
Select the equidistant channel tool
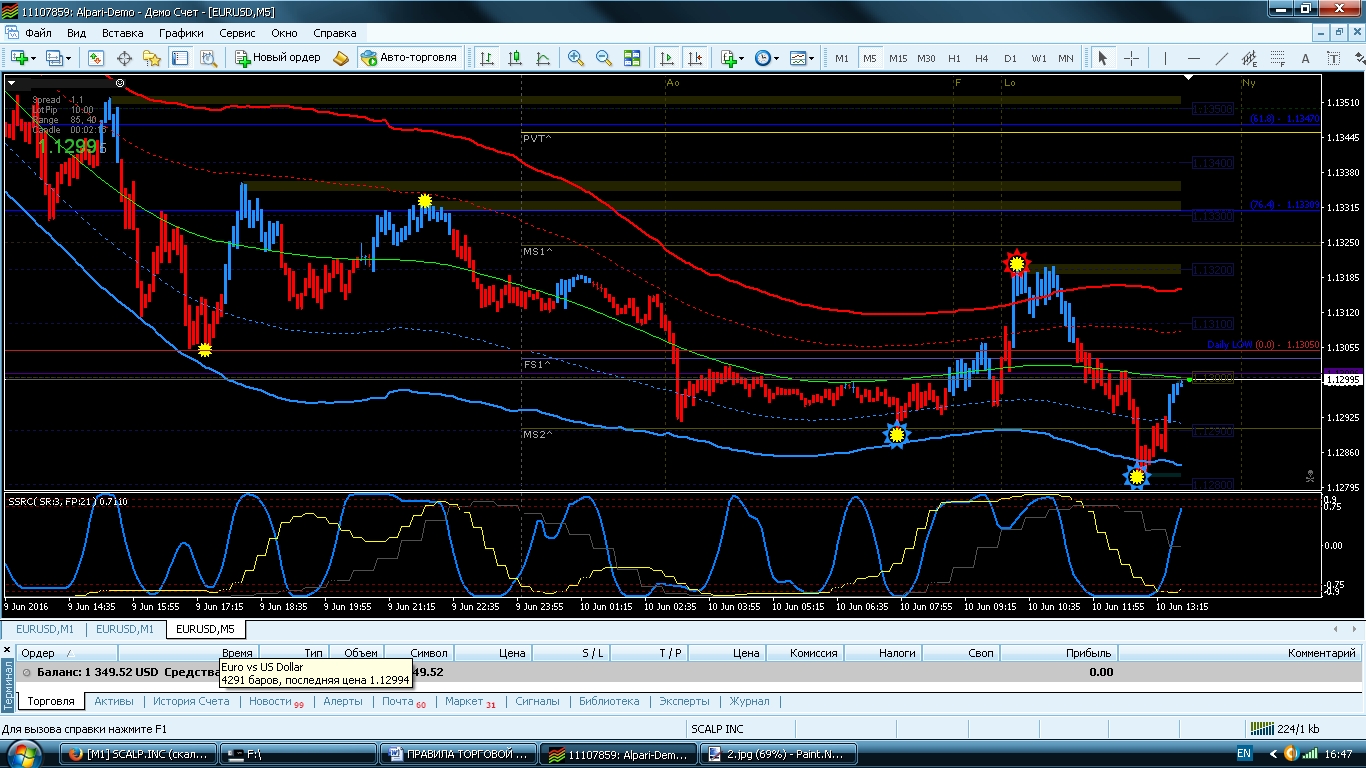point(1249,58)
